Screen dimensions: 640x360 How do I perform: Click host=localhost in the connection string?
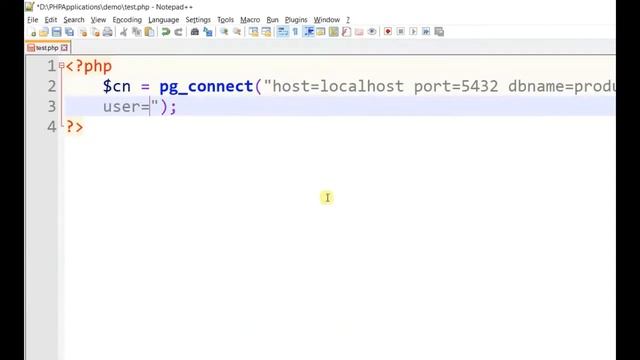[338, 86]
